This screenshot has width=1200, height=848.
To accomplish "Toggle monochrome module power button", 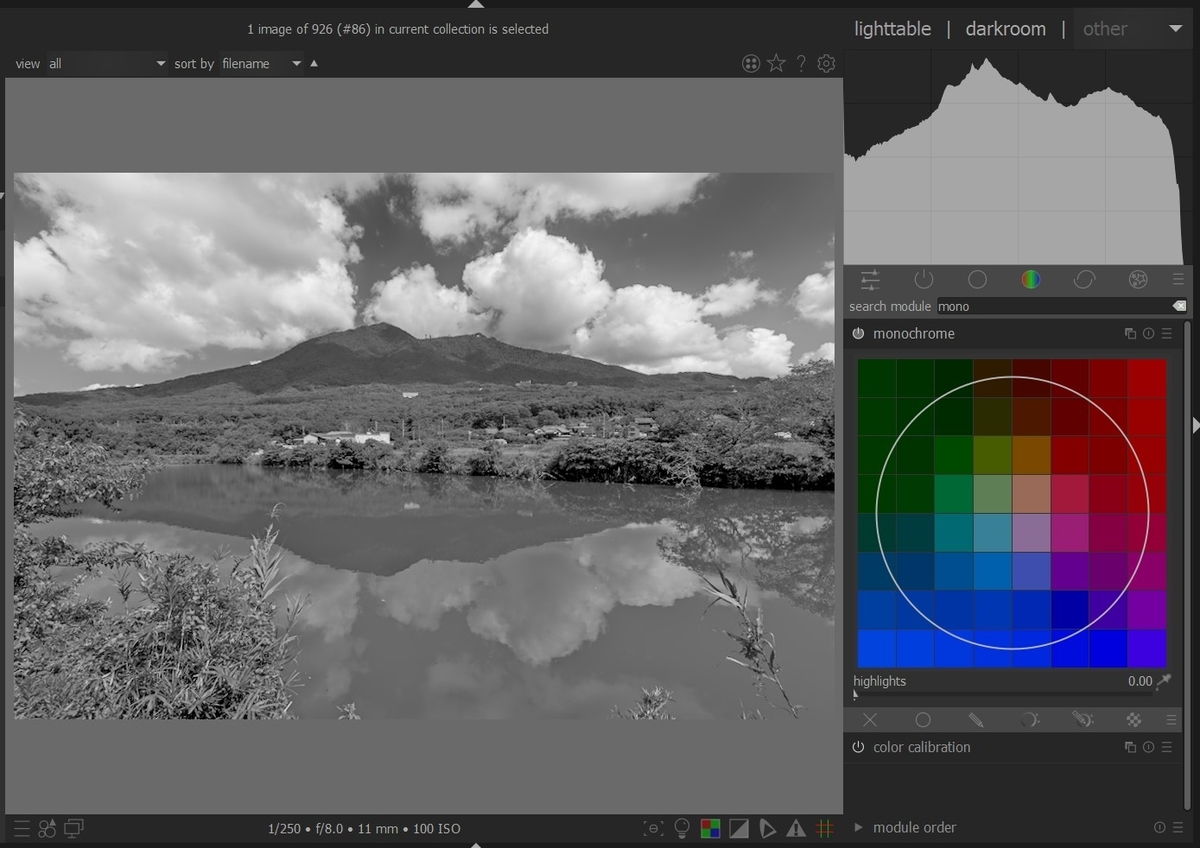I will pos(858,334).
